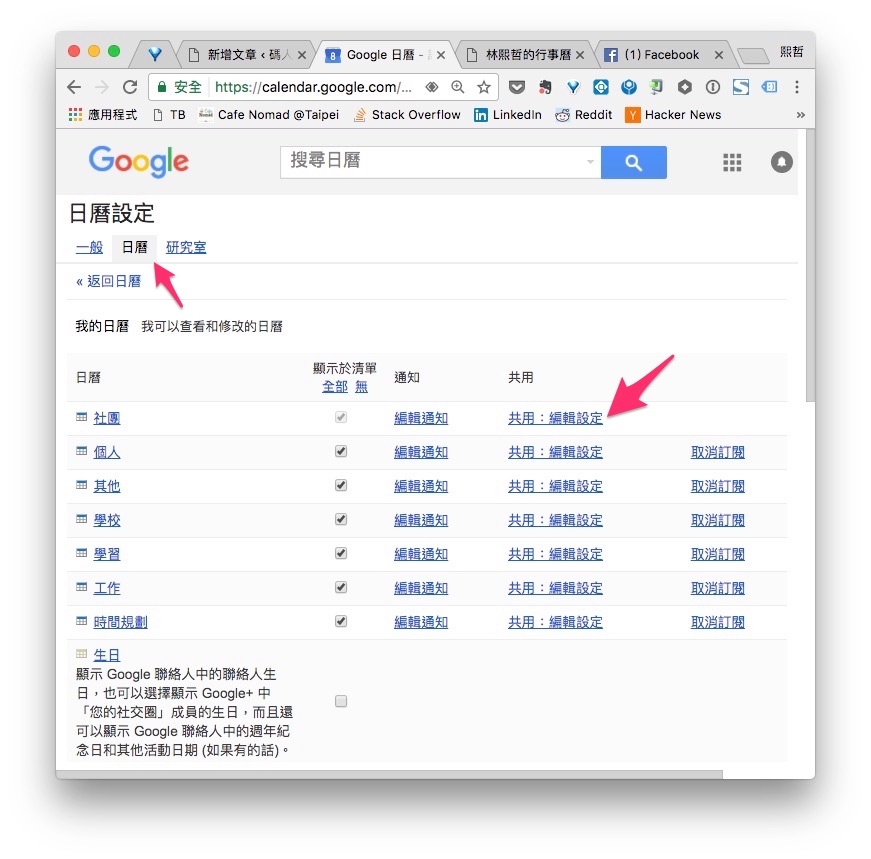Go back using the browser back arrow
This screenshot has height=859, width=871.
click(x=74, y=87)
